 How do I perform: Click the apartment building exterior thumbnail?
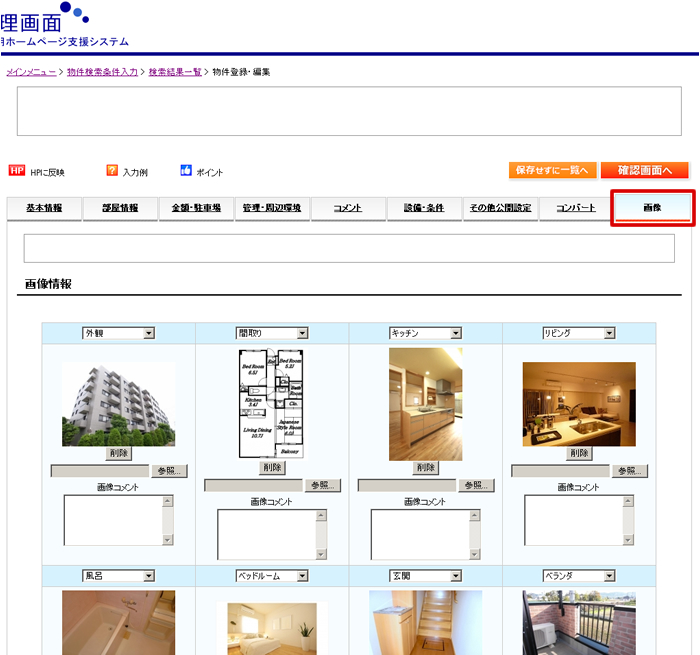(119, 405)
